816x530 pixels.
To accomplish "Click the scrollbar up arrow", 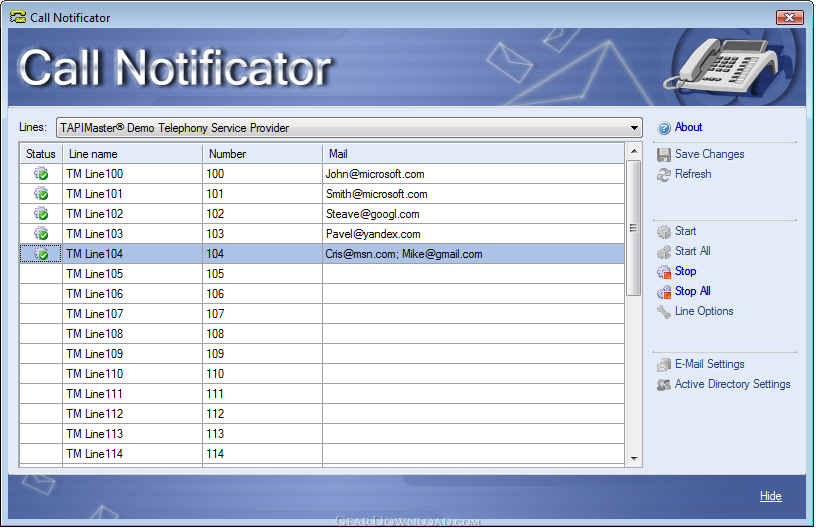I will [x=633, y=152].
